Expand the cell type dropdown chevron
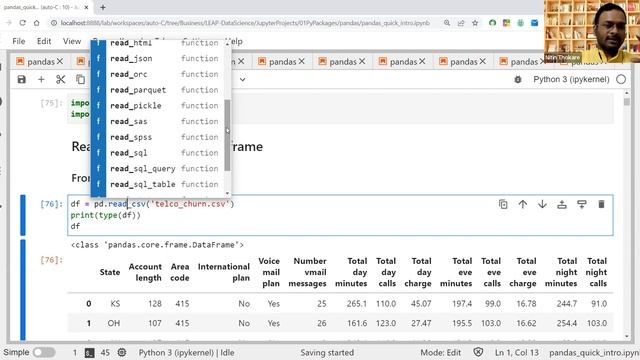The width and height of the screenshot is (640, 360). tap(242, 80)
